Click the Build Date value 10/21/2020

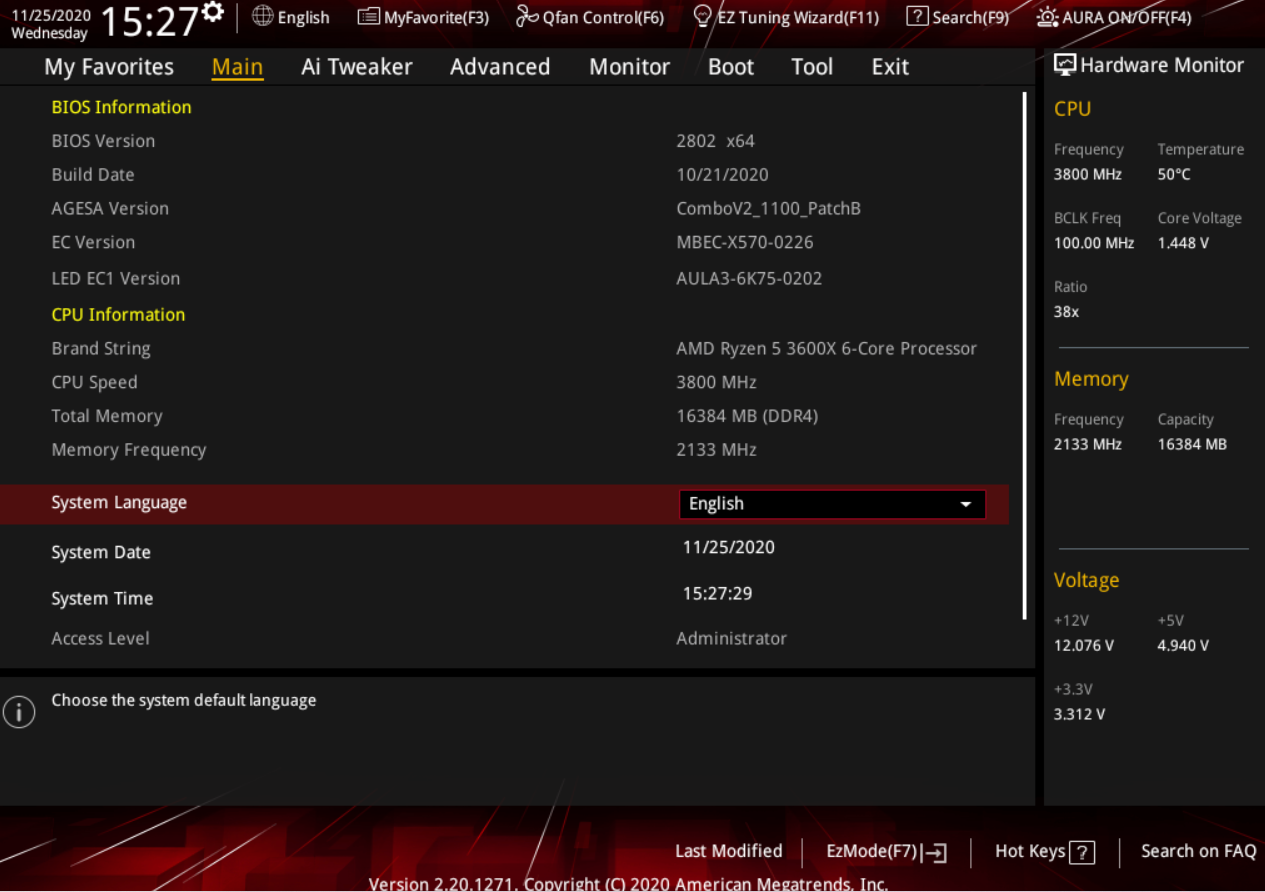click(722, 175)
